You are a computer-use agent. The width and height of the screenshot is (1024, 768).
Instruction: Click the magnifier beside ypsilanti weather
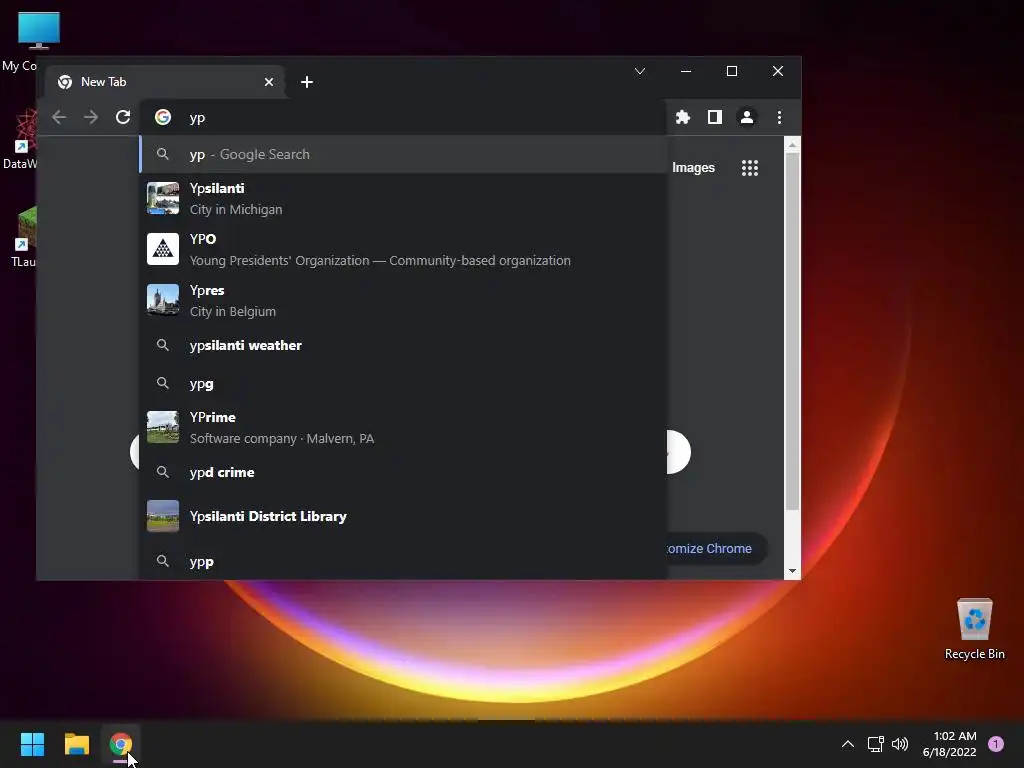pos(163,345)
